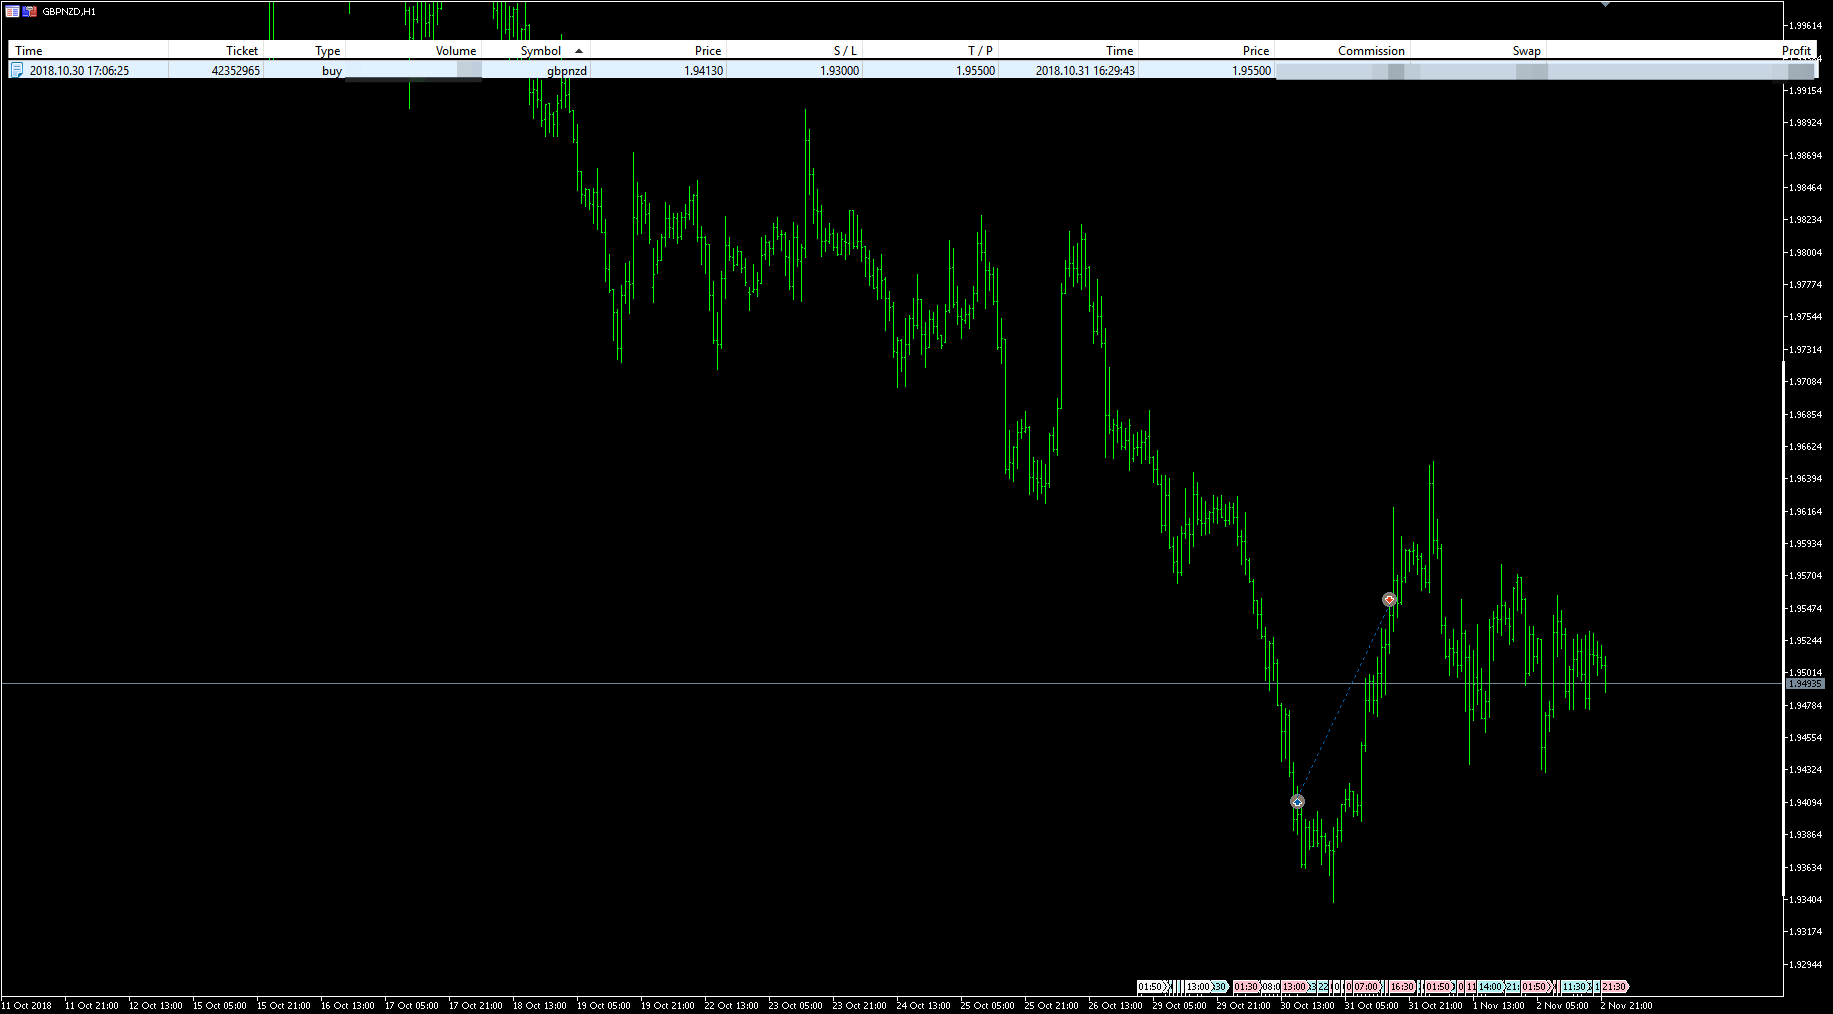The image size is (1833, 1014).
Task: Sort by the Volume column header
Action: (456, 51)
